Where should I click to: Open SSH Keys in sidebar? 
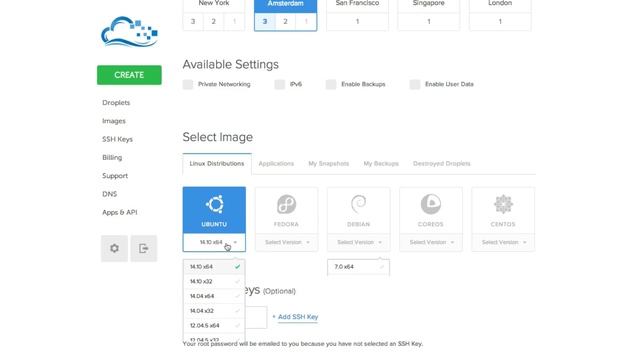118,139
